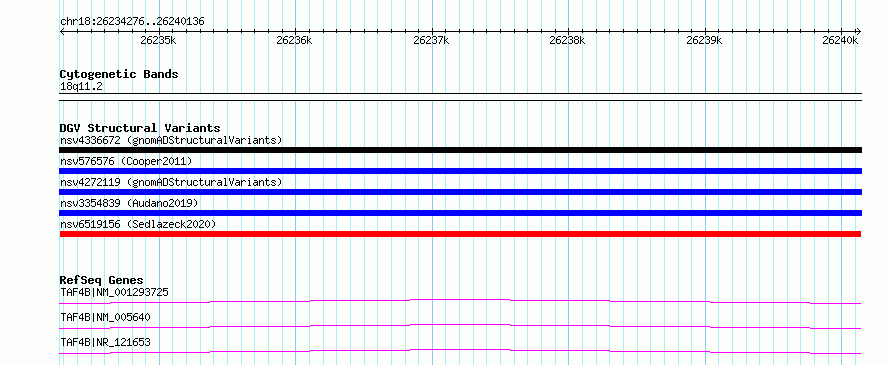Click the black bar for nsv4336672
890x365 pixels.
pyautogui.click(x=460, y=150)
